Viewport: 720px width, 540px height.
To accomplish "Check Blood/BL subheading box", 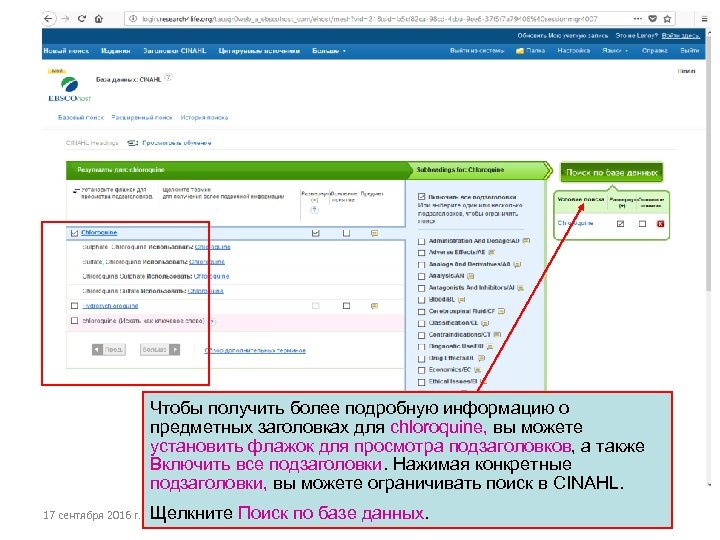I will pos(422,300).
